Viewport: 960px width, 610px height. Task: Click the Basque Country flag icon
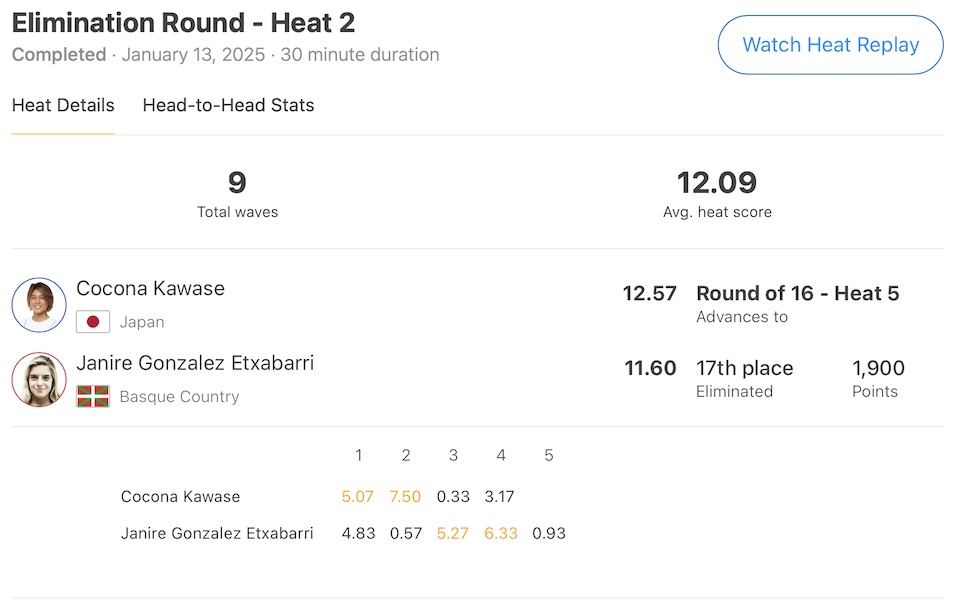pos(93,396)
